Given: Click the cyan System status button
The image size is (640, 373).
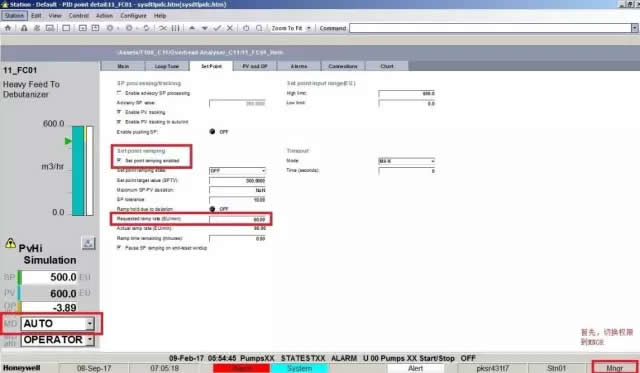Looking at the screenshot, I should coord(299,369).
